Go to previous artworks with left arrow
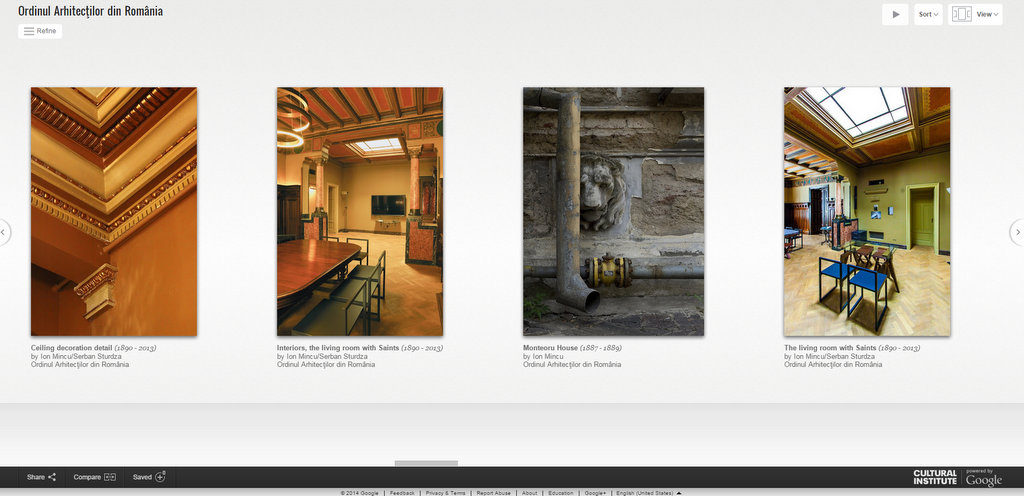 coord(4,232)
